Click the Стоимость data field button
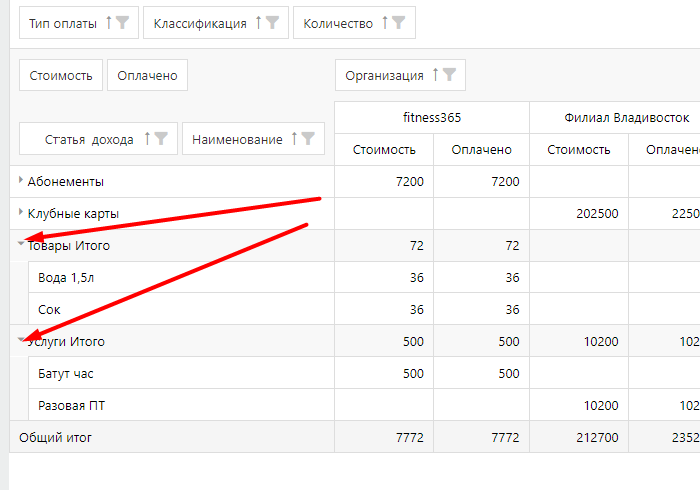This screenshot has width=700, height=490. tap(61, 75)
